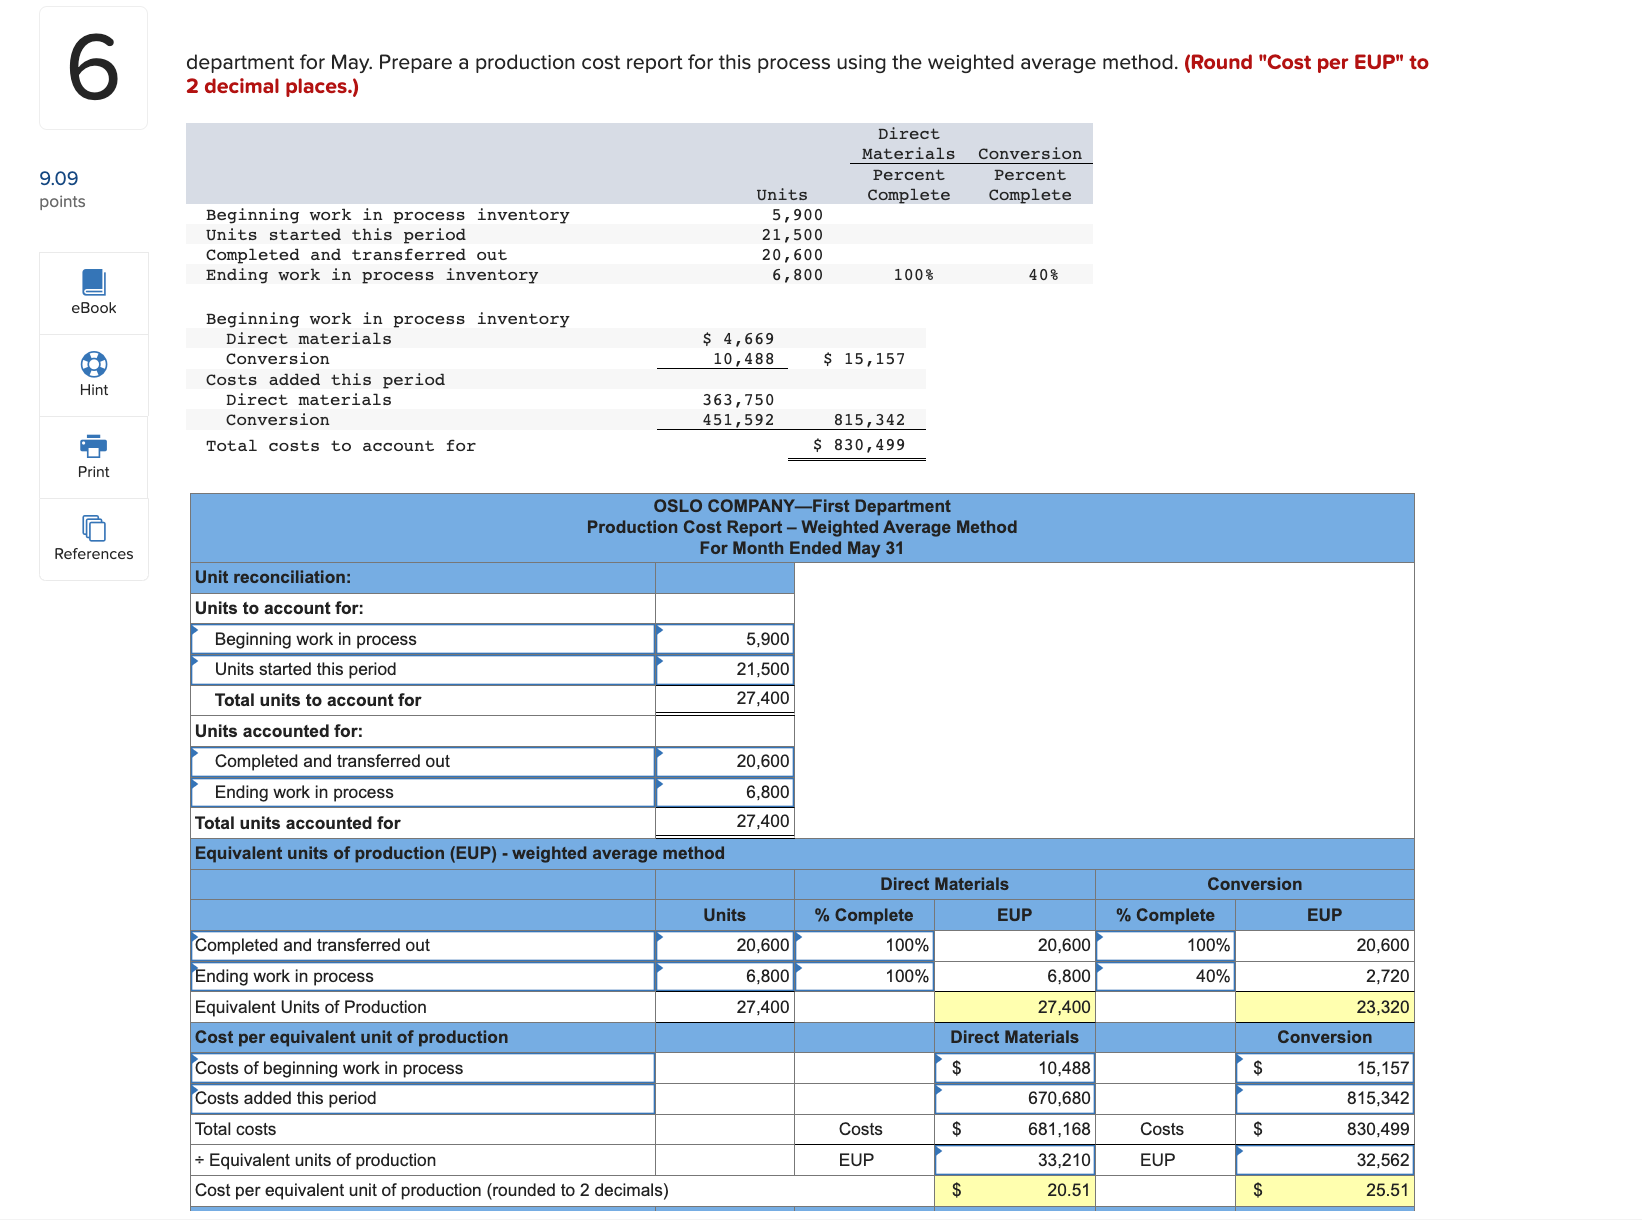Click the Conversion cost per EUP 25.51 cell
The image size is (1642, 1220).
click(1324, 1190)
